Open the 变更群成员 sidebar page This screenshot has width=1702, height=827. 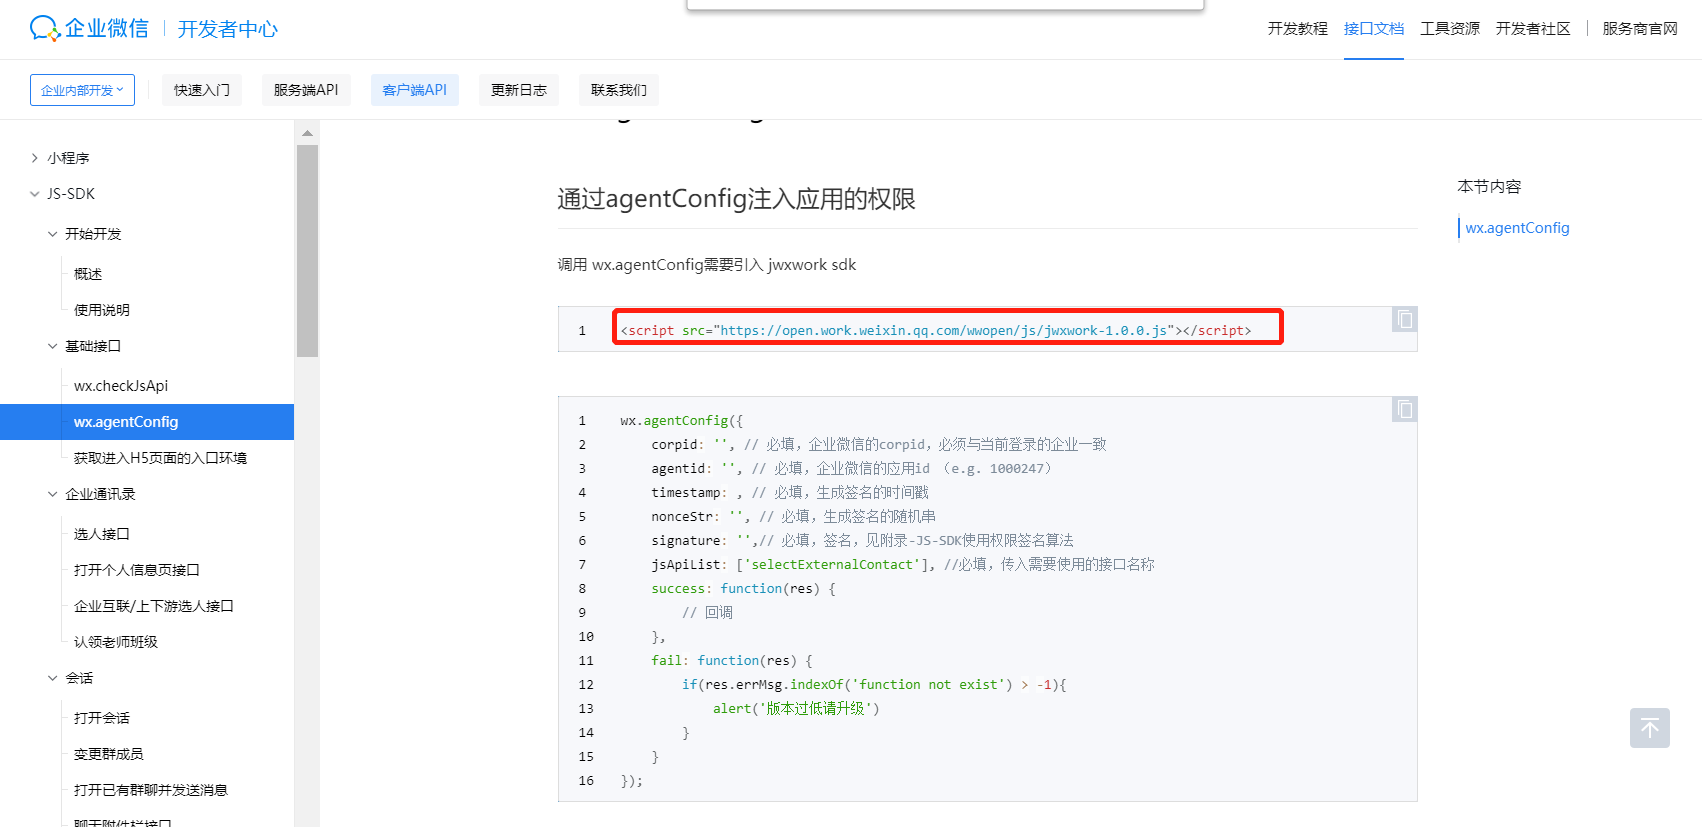[x=109, y=754]
